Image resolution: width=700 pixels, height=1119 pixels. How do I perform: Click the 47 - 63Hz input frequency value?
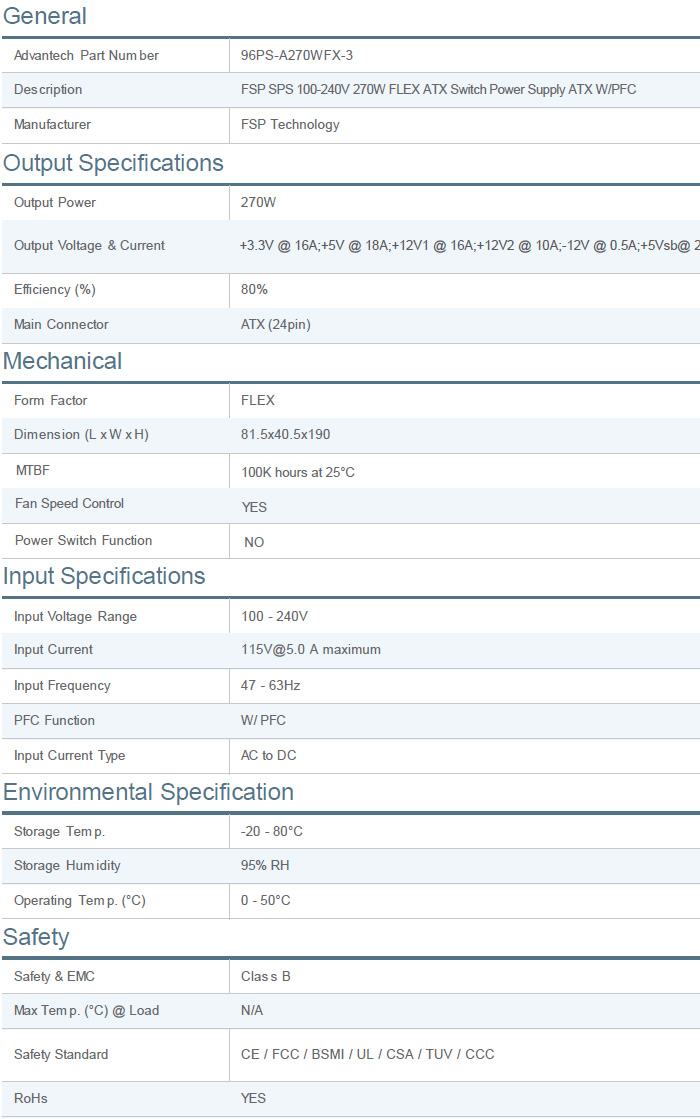(x=270, y=686)
